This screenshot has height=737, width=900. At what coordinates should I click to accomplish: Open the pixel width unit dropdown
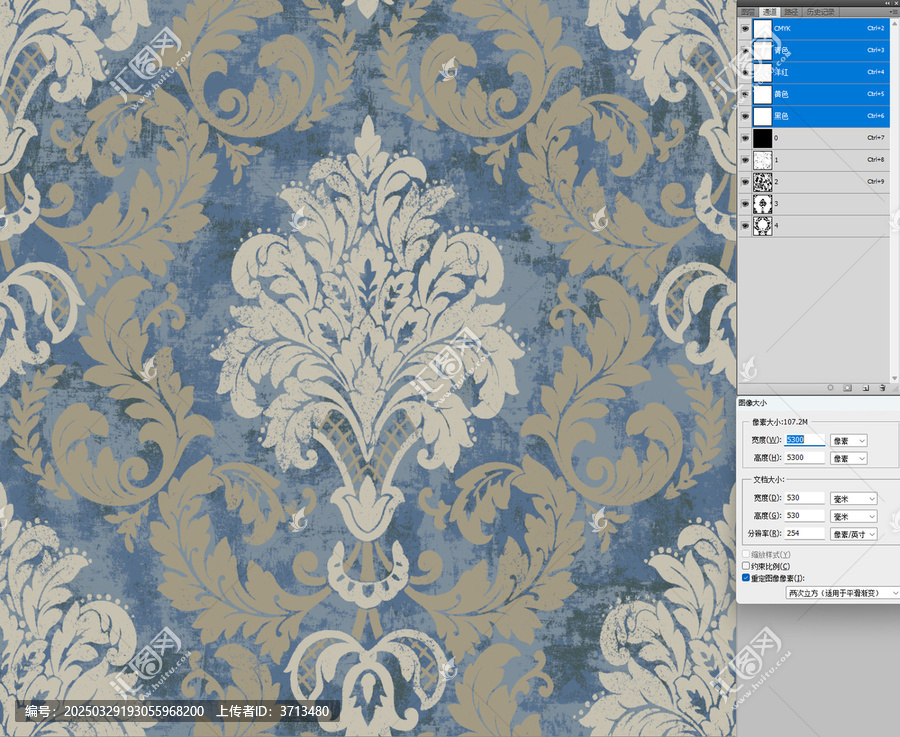[848, 441]
